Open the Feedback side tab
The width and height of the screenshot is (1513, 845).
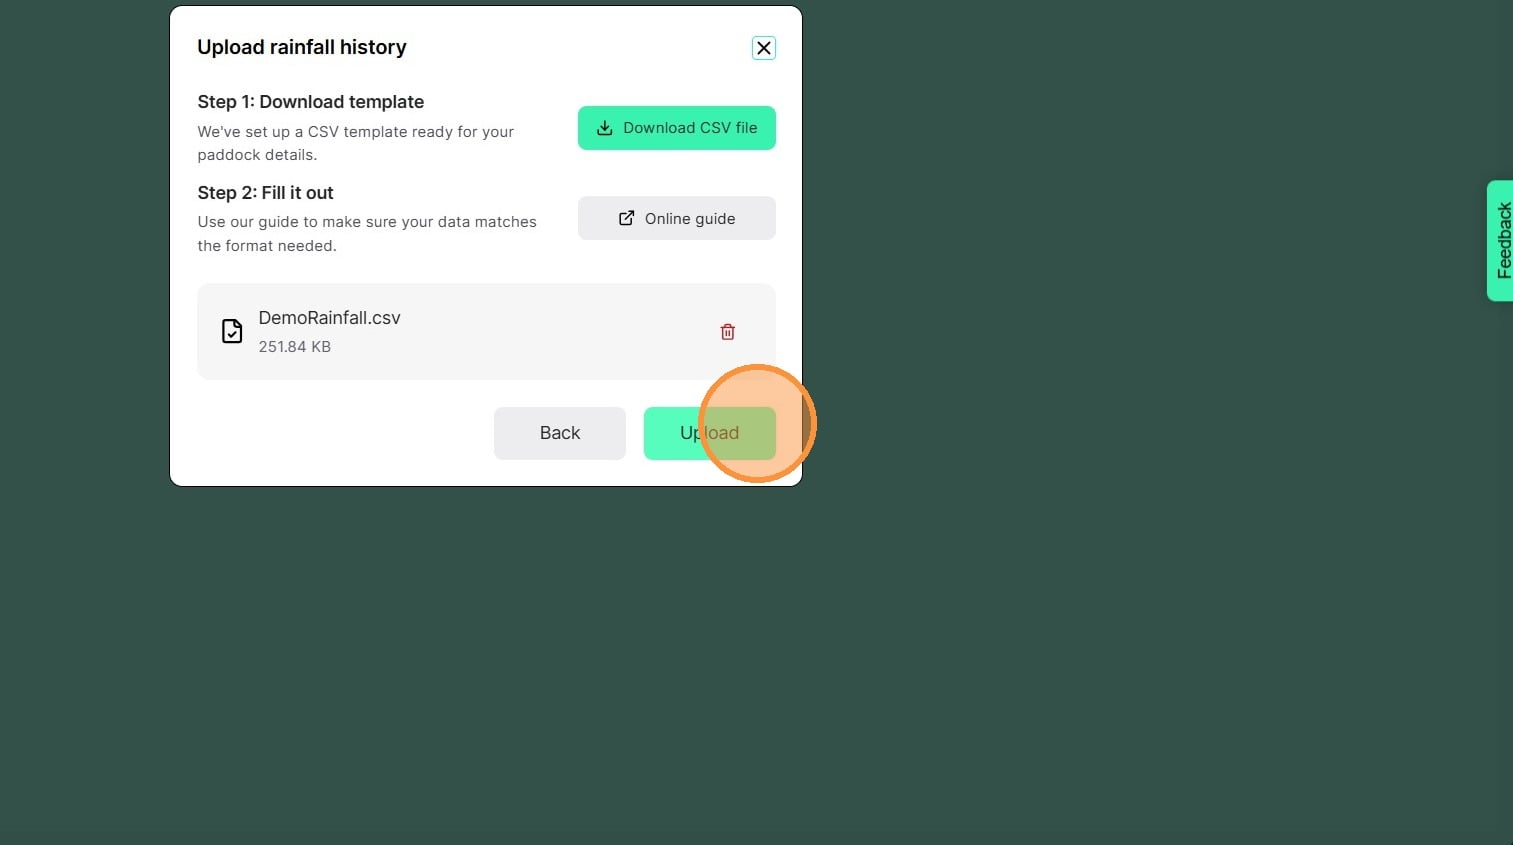[x=1501, y=240]
